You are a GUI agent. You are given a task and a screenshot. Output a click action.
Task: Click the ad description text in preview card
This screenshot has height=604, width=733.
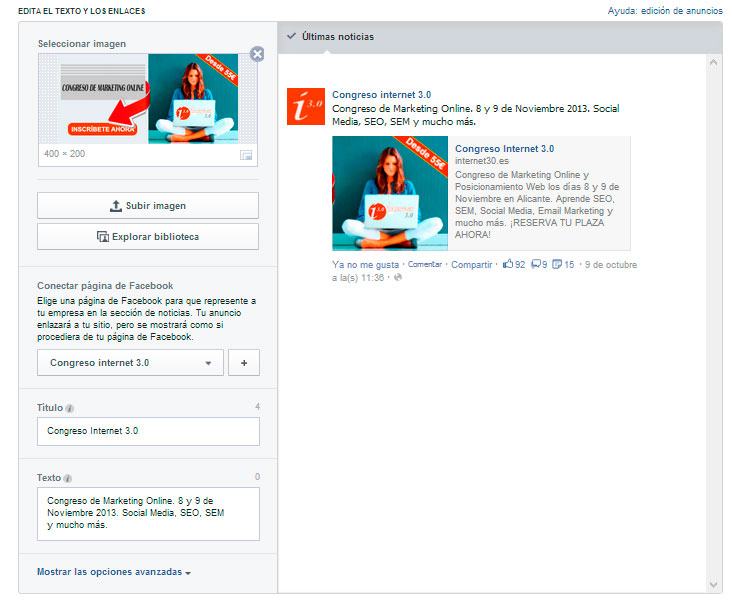537,205
